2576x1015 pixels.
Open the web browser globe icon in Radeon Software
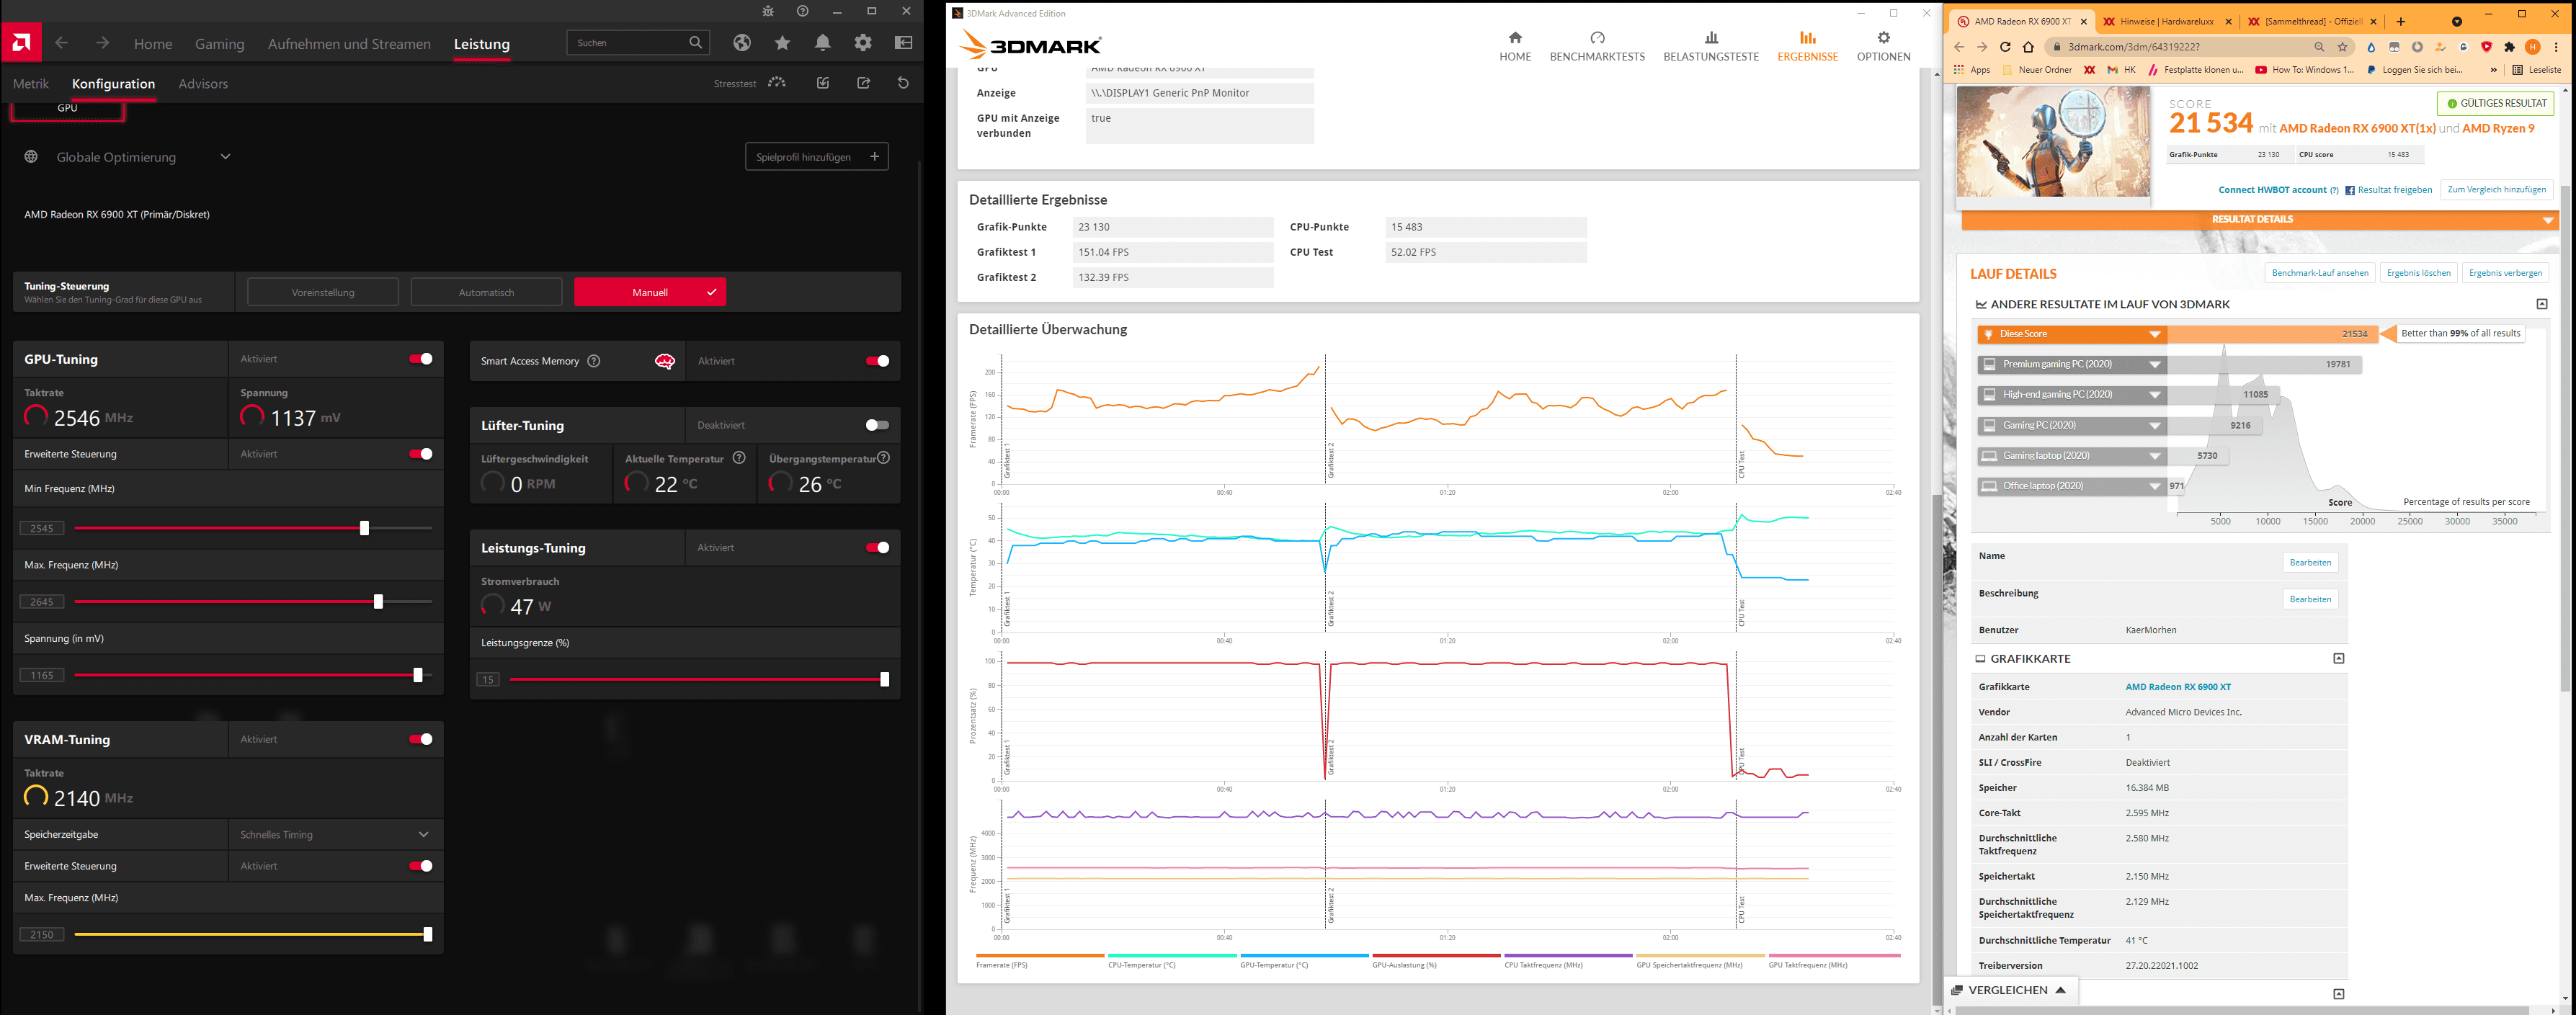(741, 43)
